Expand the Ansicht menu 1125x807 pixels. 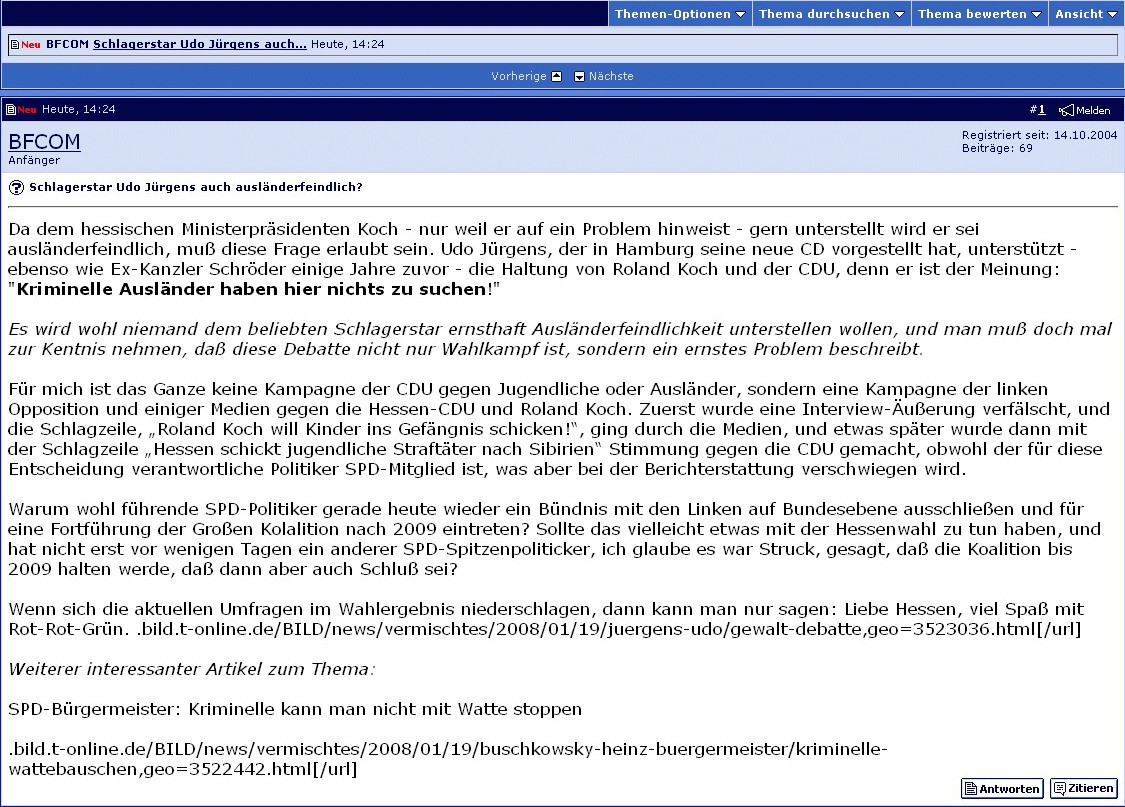[1086, 14]
